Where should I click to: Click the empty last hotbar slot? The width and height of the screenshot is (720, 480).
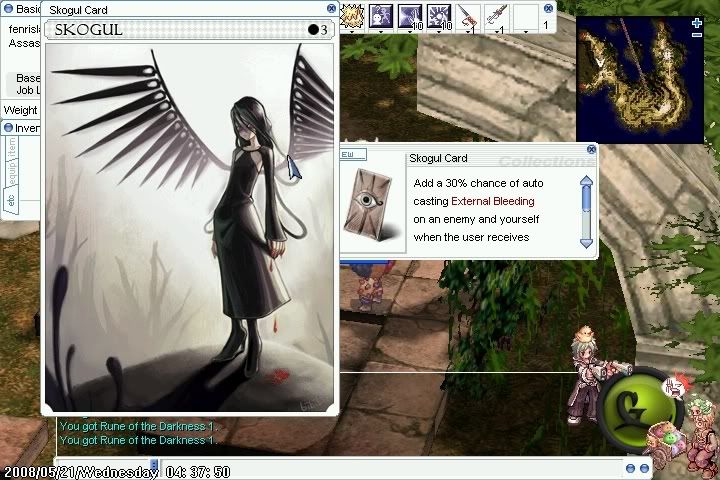tap(526, 17)
